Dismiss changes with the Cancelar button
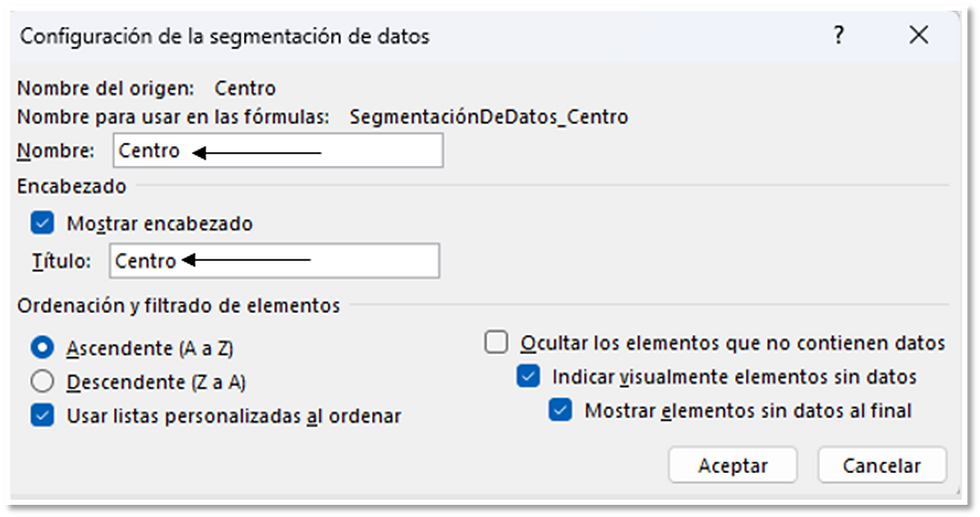 (882, 465)
